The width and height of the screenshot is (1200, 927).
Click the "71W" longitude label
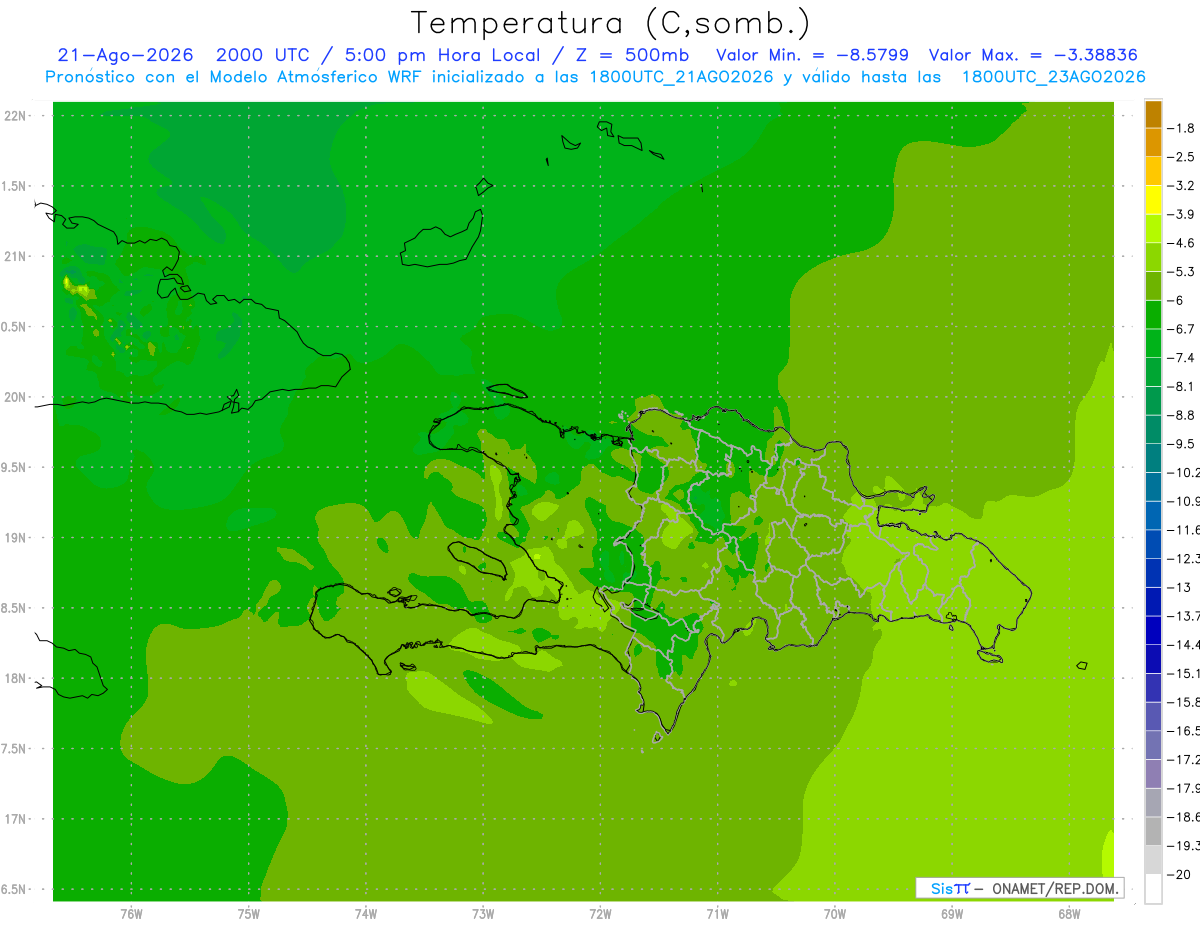pyautogui.click(x=717, y=913)
